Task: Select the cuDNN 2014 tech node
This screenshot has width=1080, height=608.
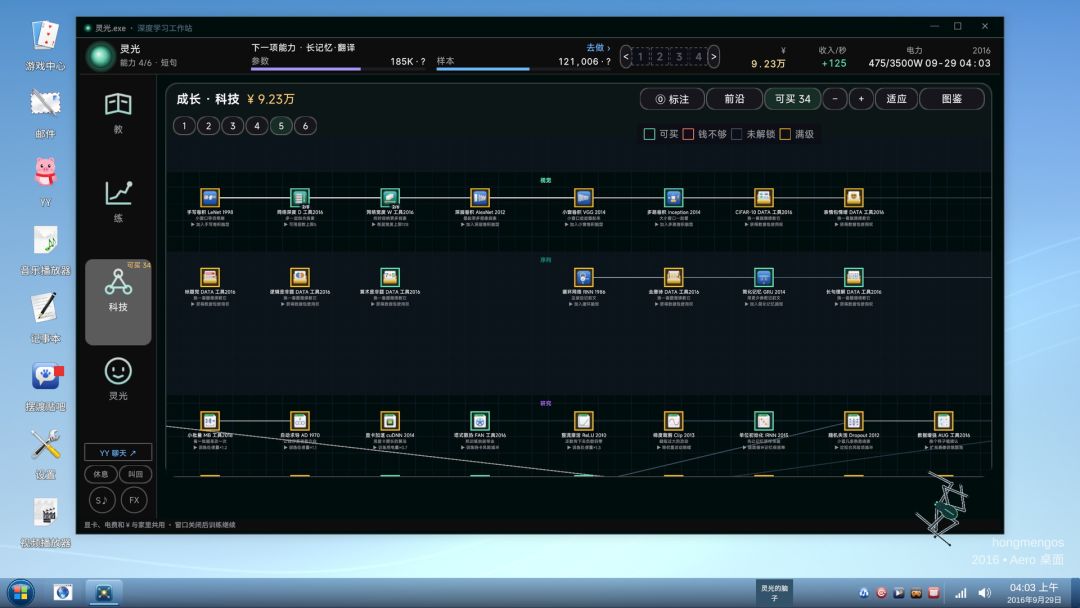Action: coord(390,421)
